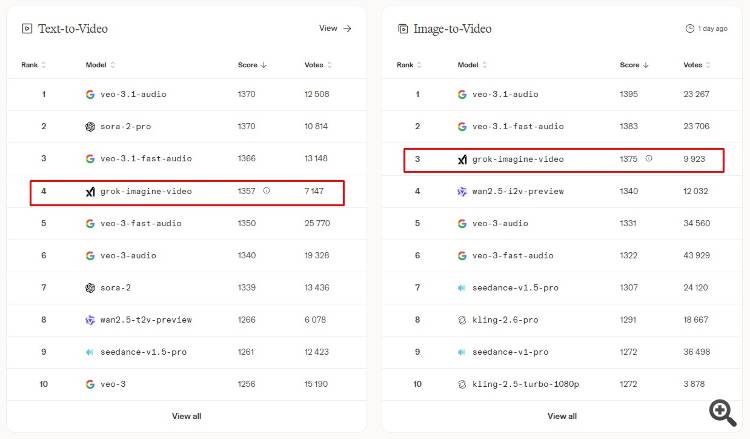This screenshot has height=439, width=750.
Task: Sort Text-to-Video table by Rank
Action: pos(33,65)
